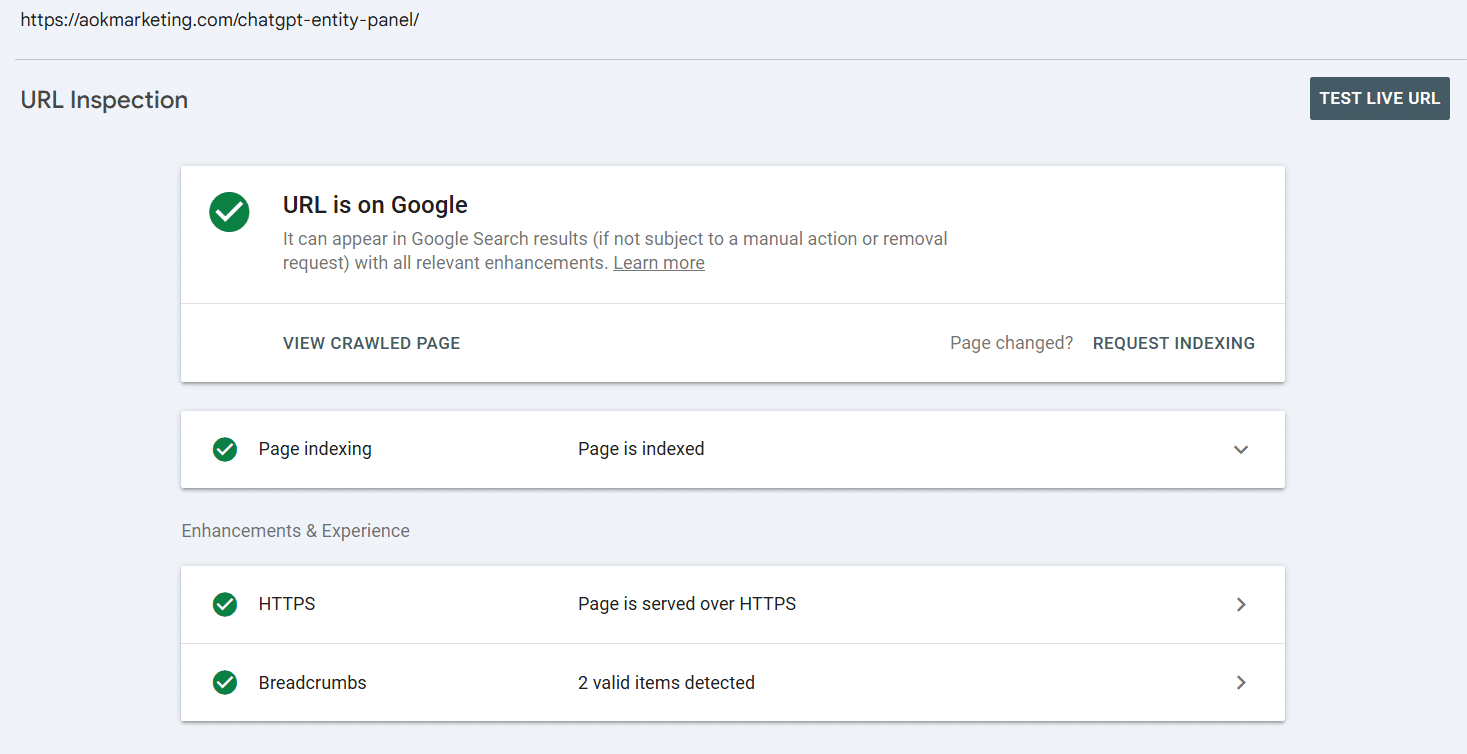Click the URL Inspection page title
This screenshot has width=1467, height=754.
tap(104, 100)
